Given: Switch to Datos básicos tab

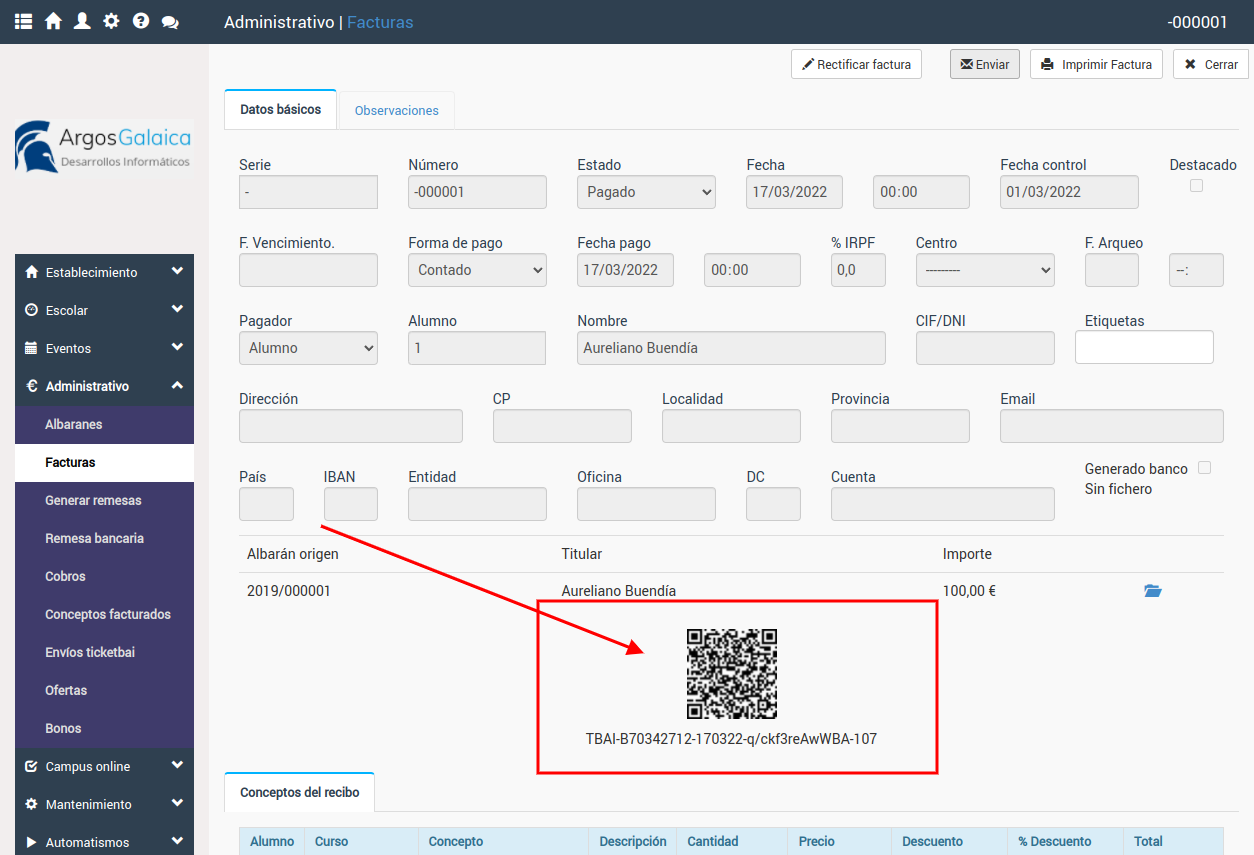Looking at the screenshot, I should 281,109.
